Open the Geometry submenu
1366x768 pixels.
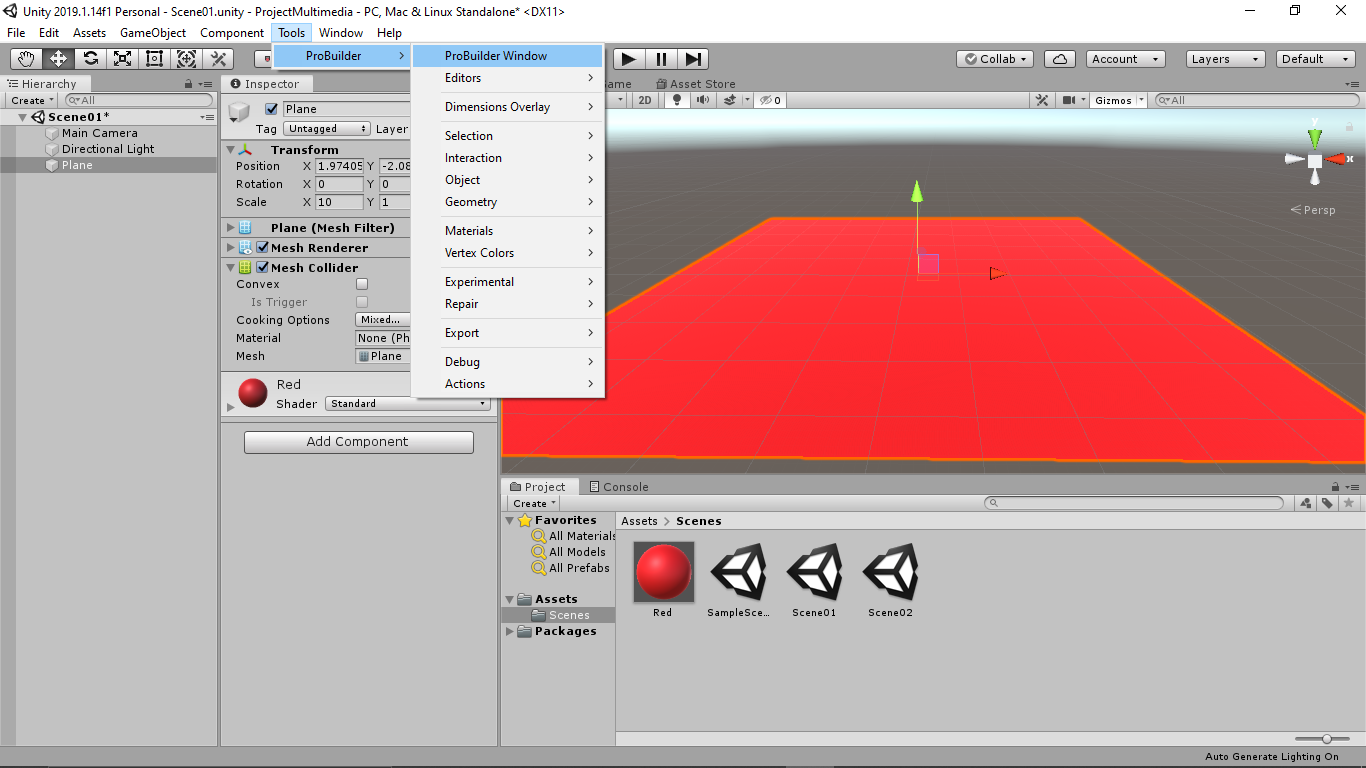(x=507, y=202)
